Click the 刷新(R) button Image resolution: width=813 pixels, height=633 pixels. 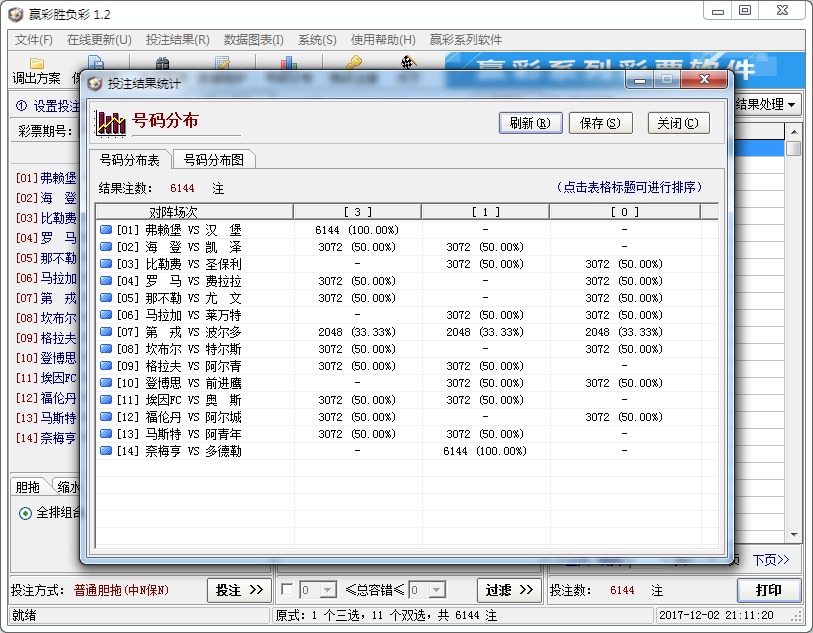pyautogui.click(x=527, y=122)
